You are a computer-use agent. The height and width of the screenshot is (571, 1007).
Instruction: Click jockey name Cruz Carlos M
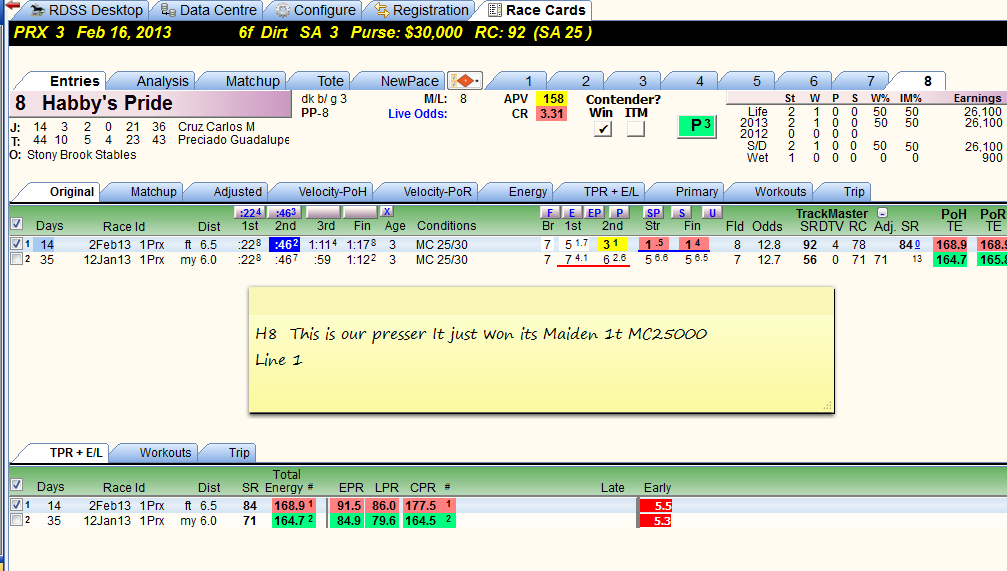tap(216, 127)
